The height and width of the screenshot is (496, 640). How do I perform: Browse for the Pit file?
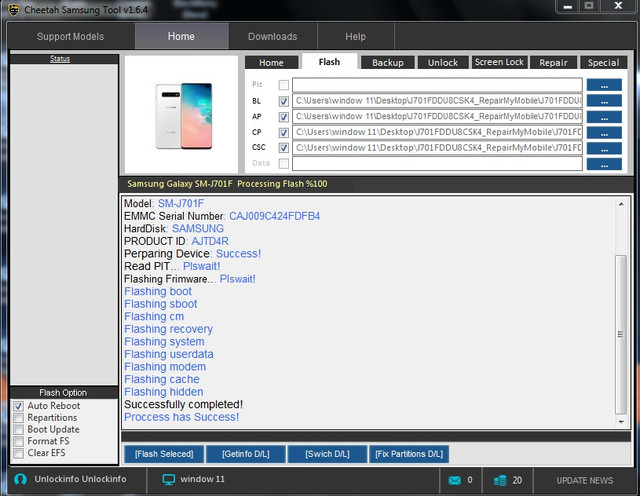pos(604,85)
